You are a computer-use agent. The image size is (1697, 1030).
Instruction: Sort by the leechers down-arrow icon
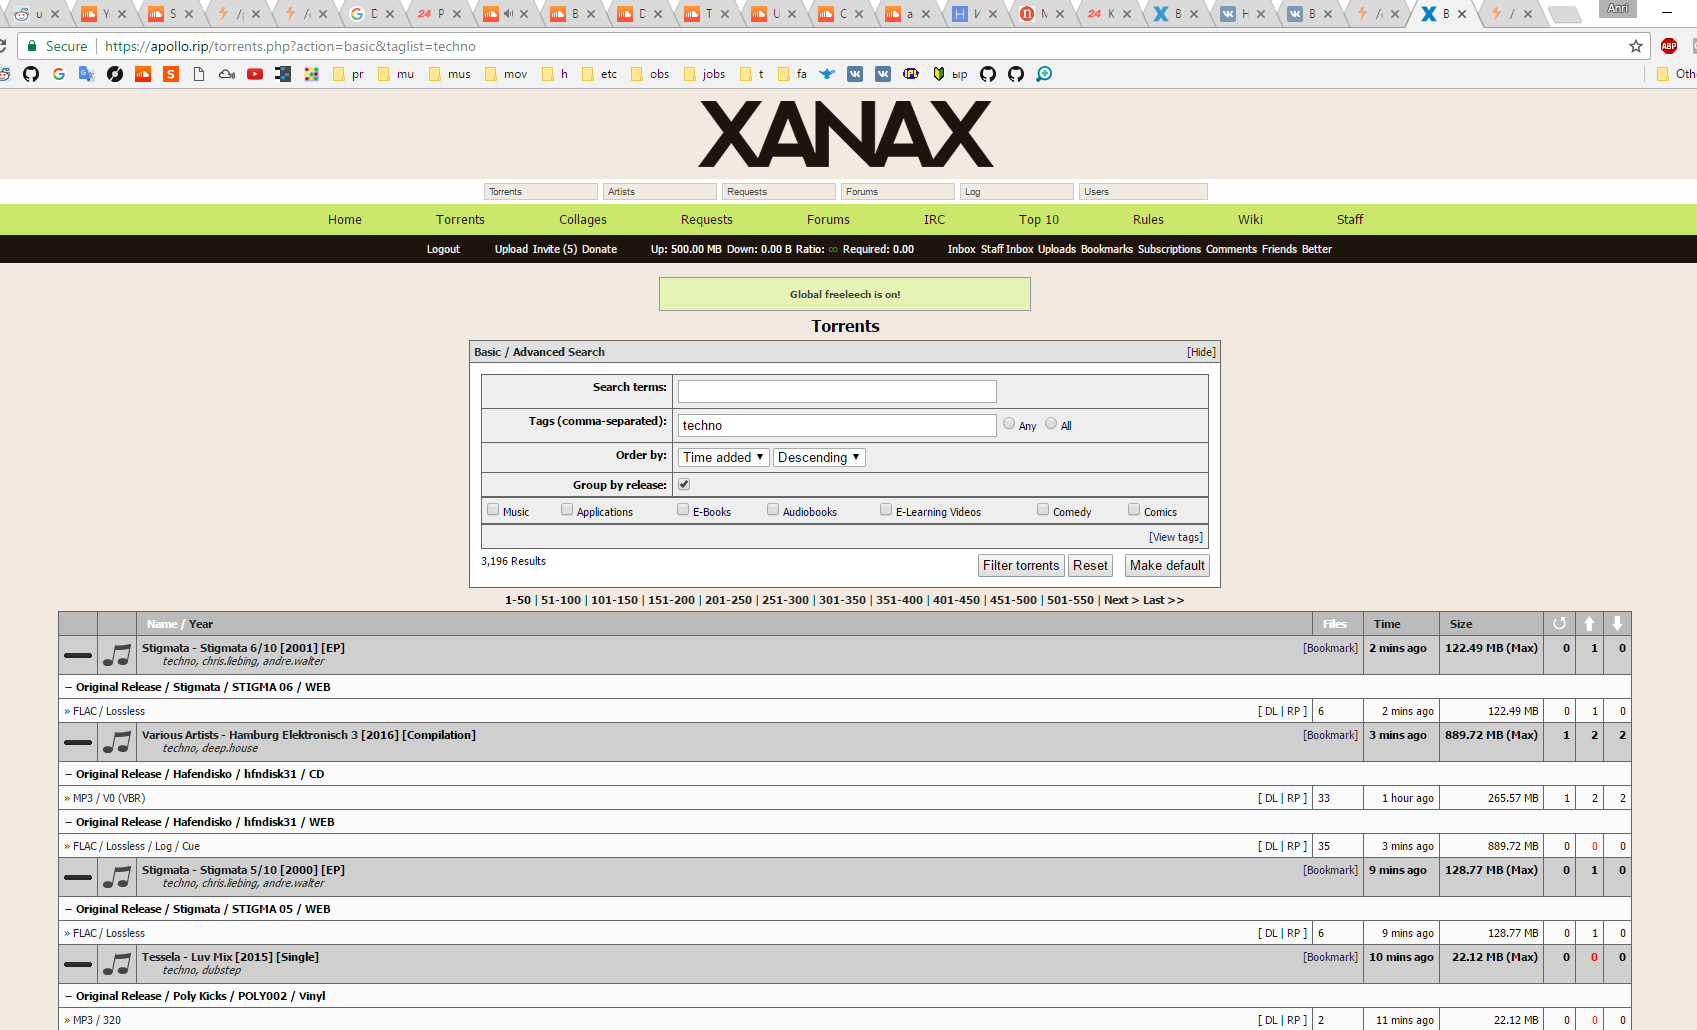click(x=1617, y=623)
